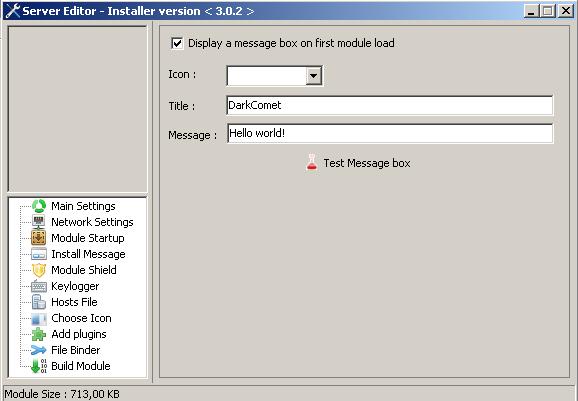Click the red flask test icon

tap(312, 163)
